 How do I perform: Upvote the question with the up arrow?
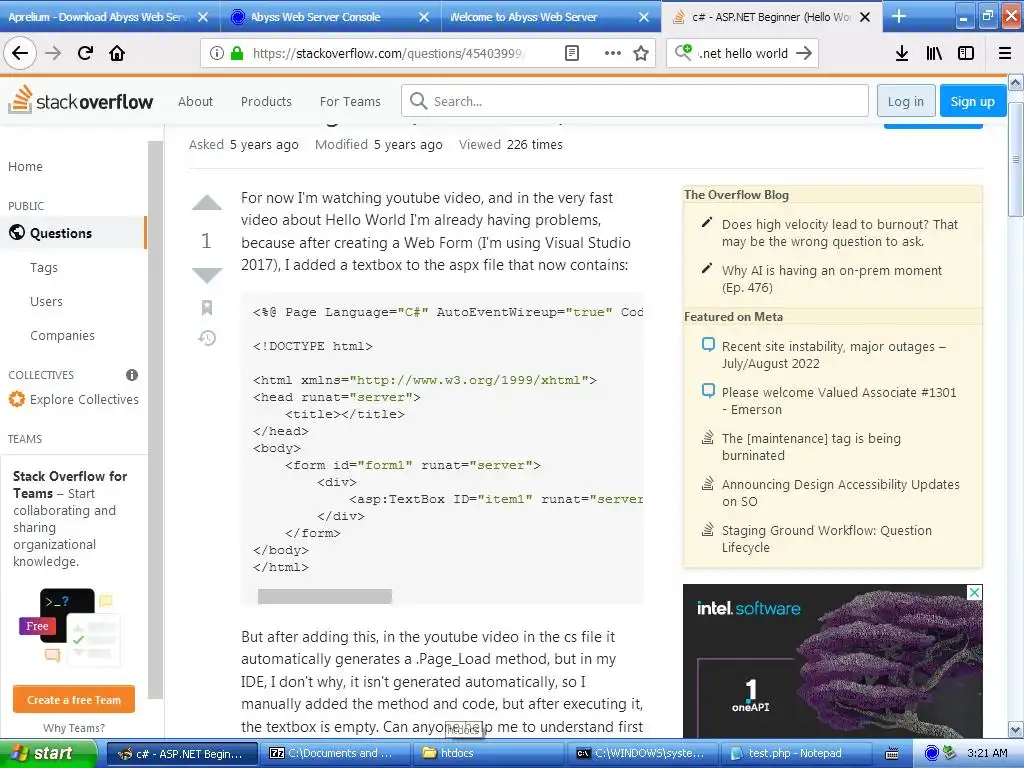(x=206, y=203)
